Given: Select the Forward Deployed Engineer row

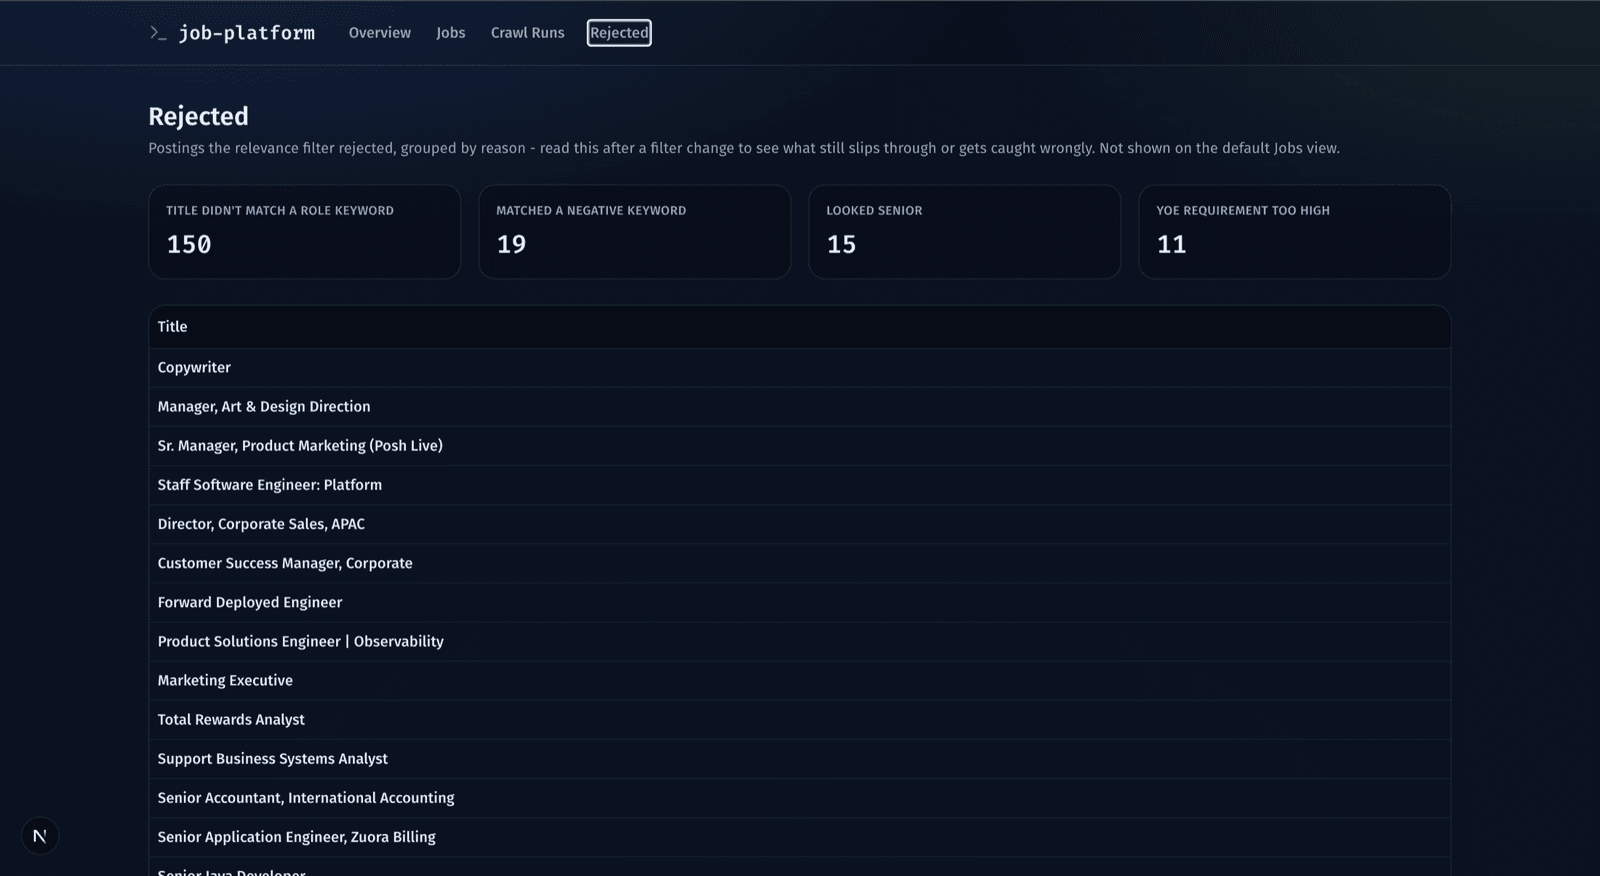Looking at the screenshot, I should pyautogui.click(x=800, y=602).
